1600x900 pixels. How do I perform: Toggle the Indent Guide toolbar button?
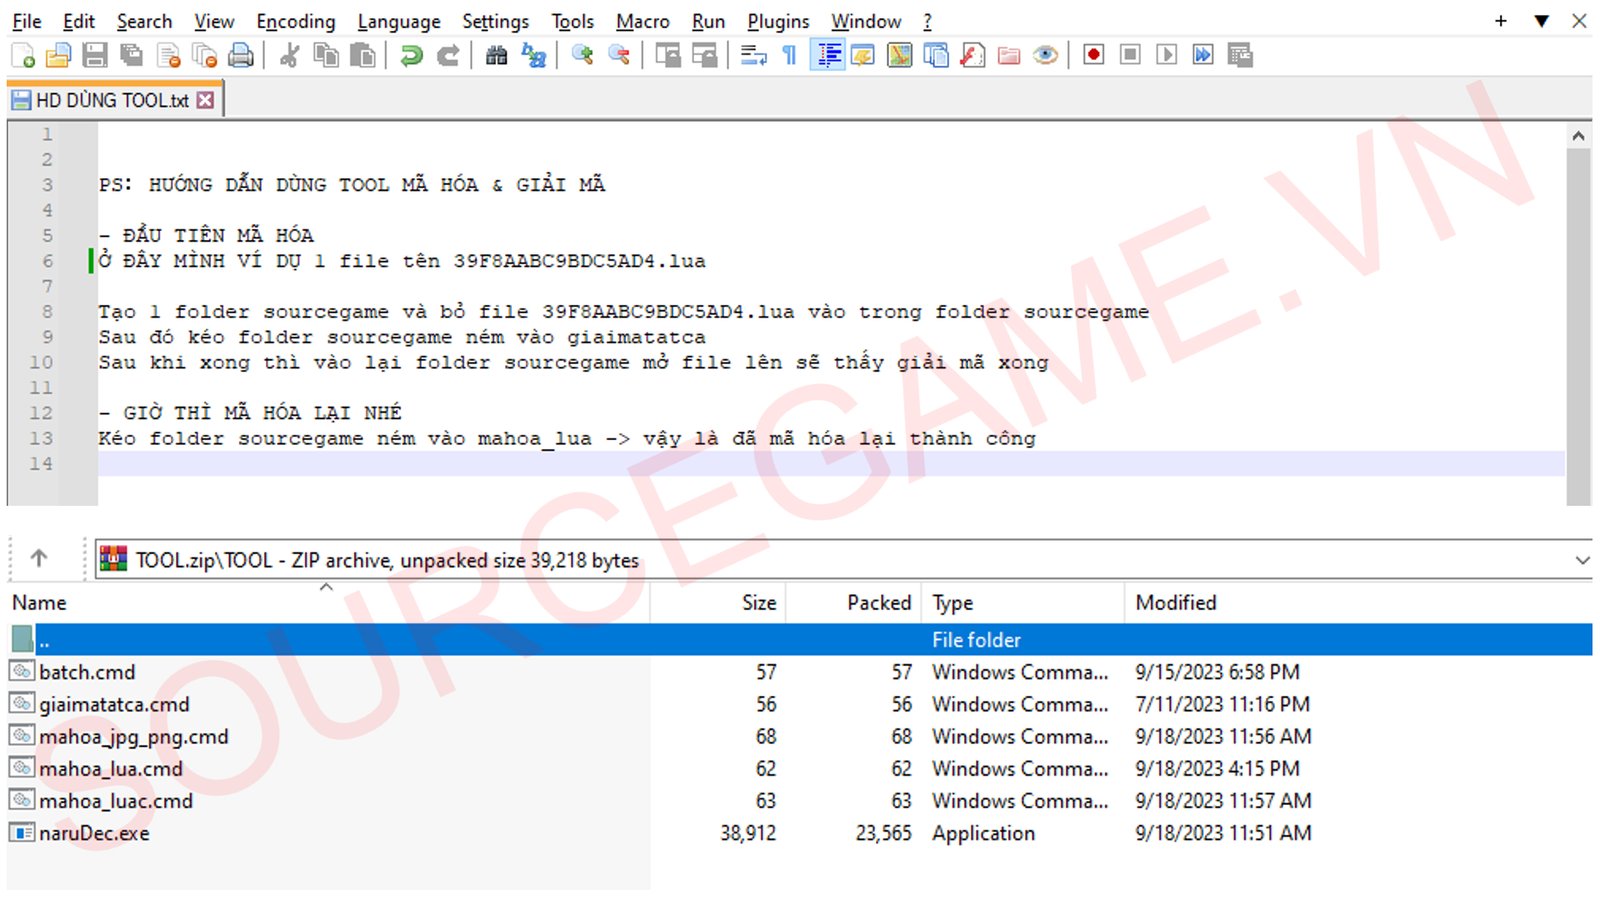click(828, 55)
